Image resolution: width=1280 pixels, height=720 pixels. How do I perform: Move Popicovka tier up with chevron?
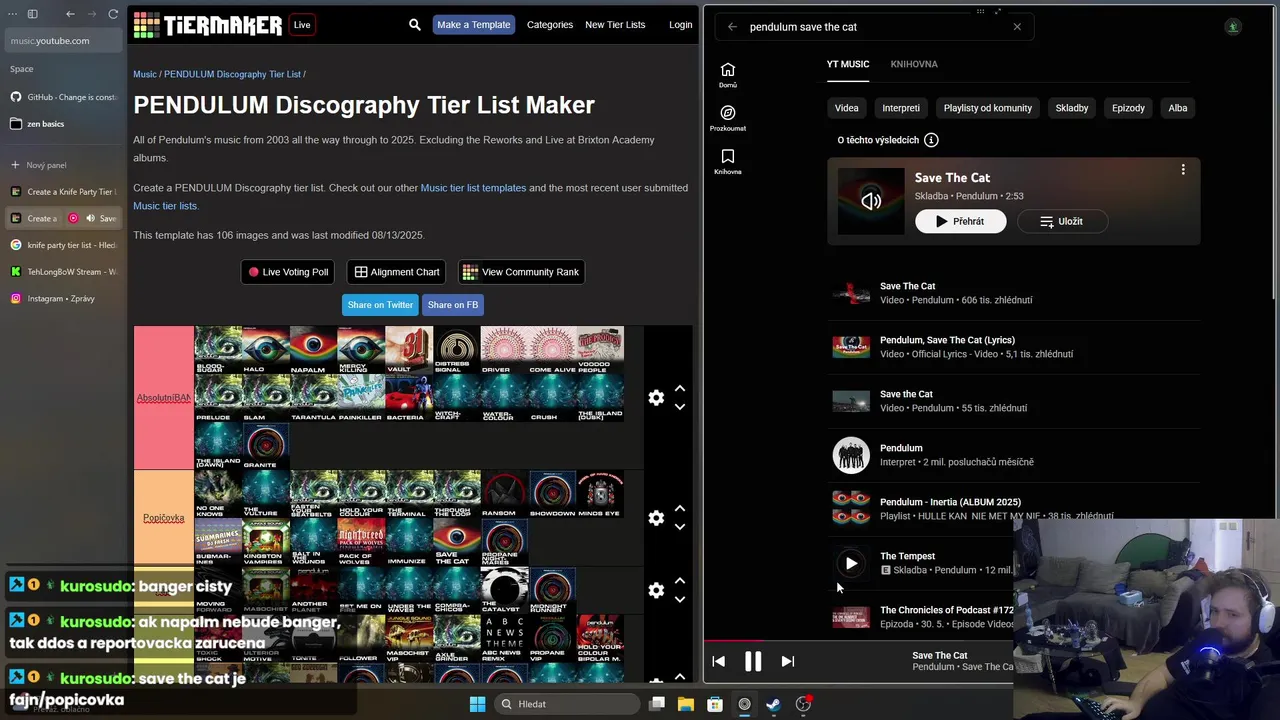[680, 509]
